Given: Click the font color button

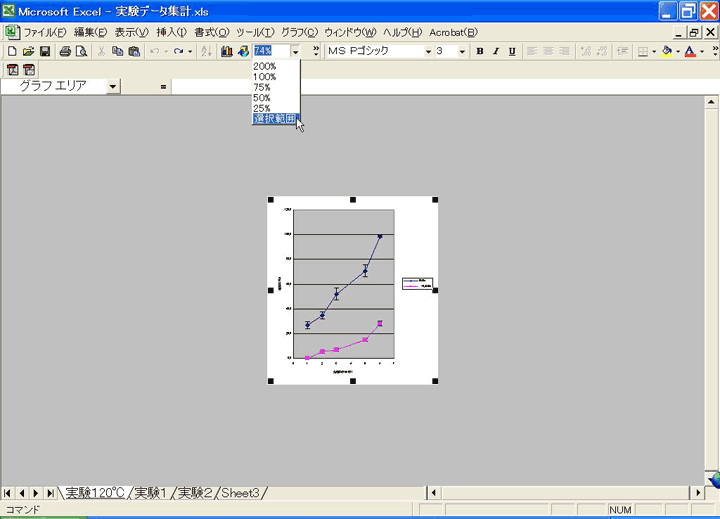Looking at the screenshot, I should click(x=689, y=51).
